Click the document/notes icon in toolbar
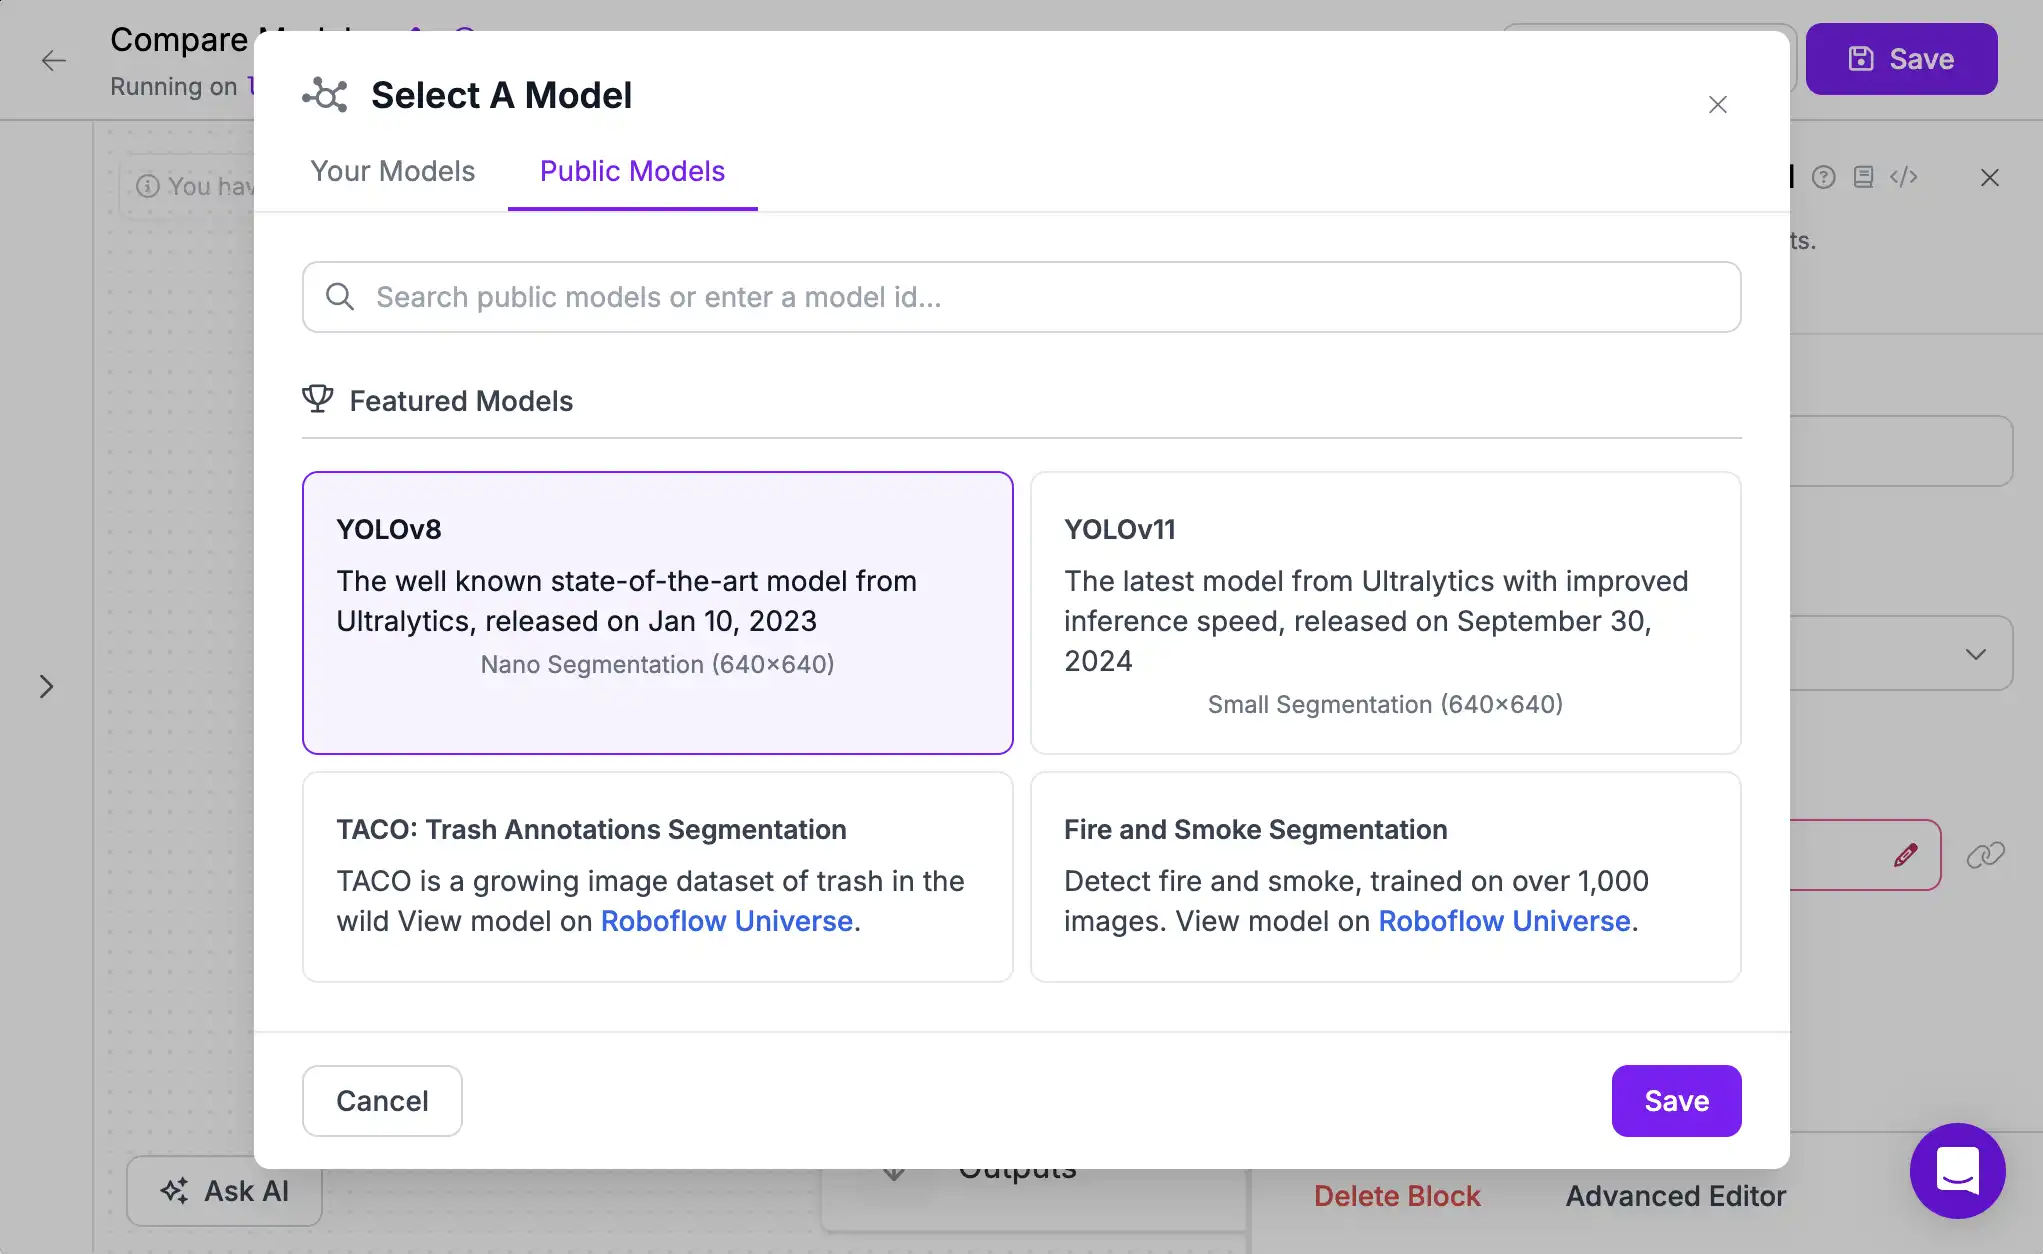The width and height of the screenshot is (2043, 1254). [1864, 175]
